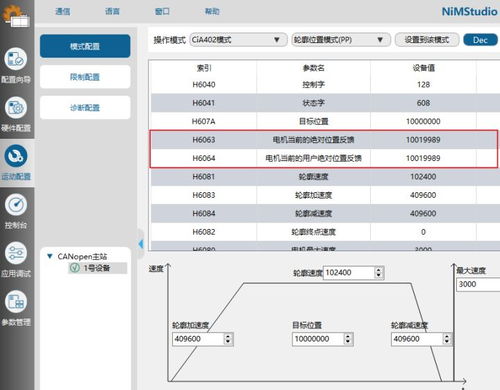500x390 pixels.
Task: Select the H6040 index cell
Action: point(204,85)
